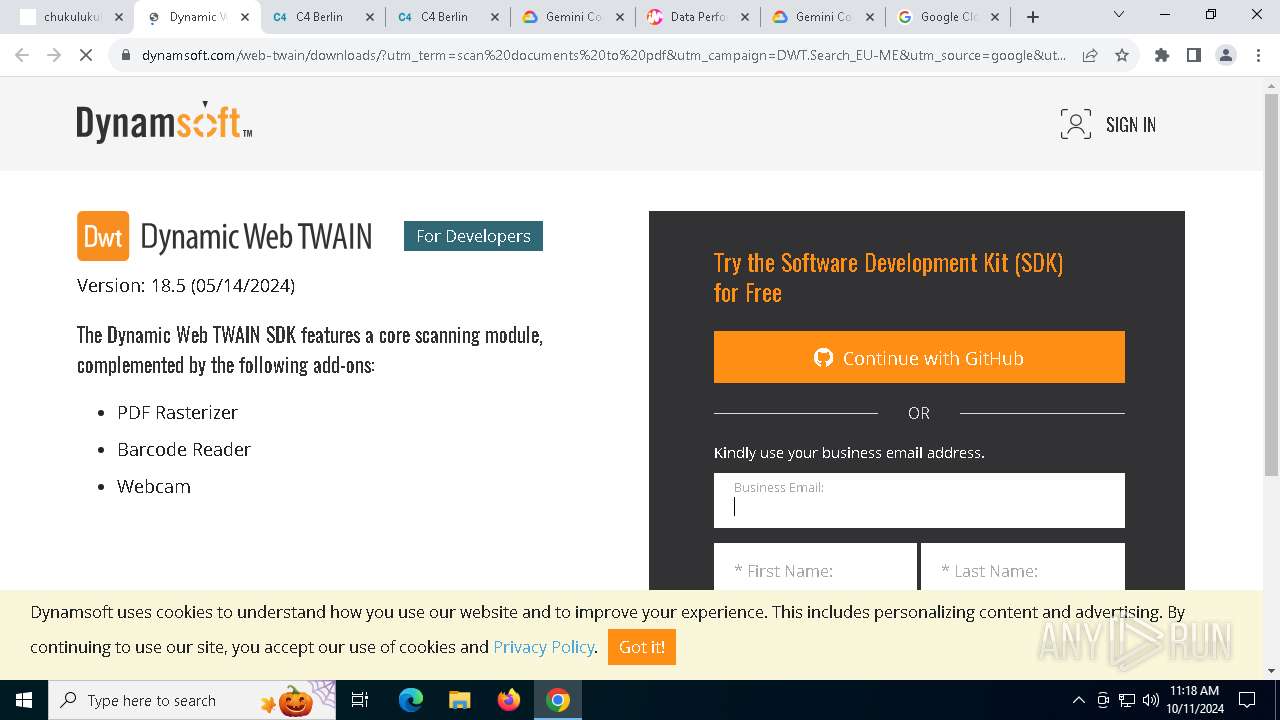1280x720 pixels.
Task: Open volume control in system tray
Action: click(1151, 700)
